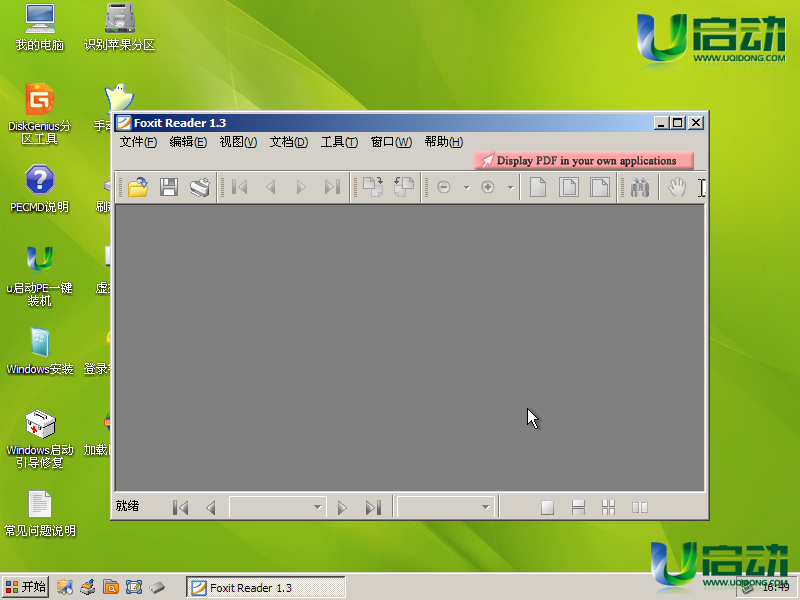Open the page number combo box
Image resolution: width=800 pixels, height=600 pixels.
[277, 507]
